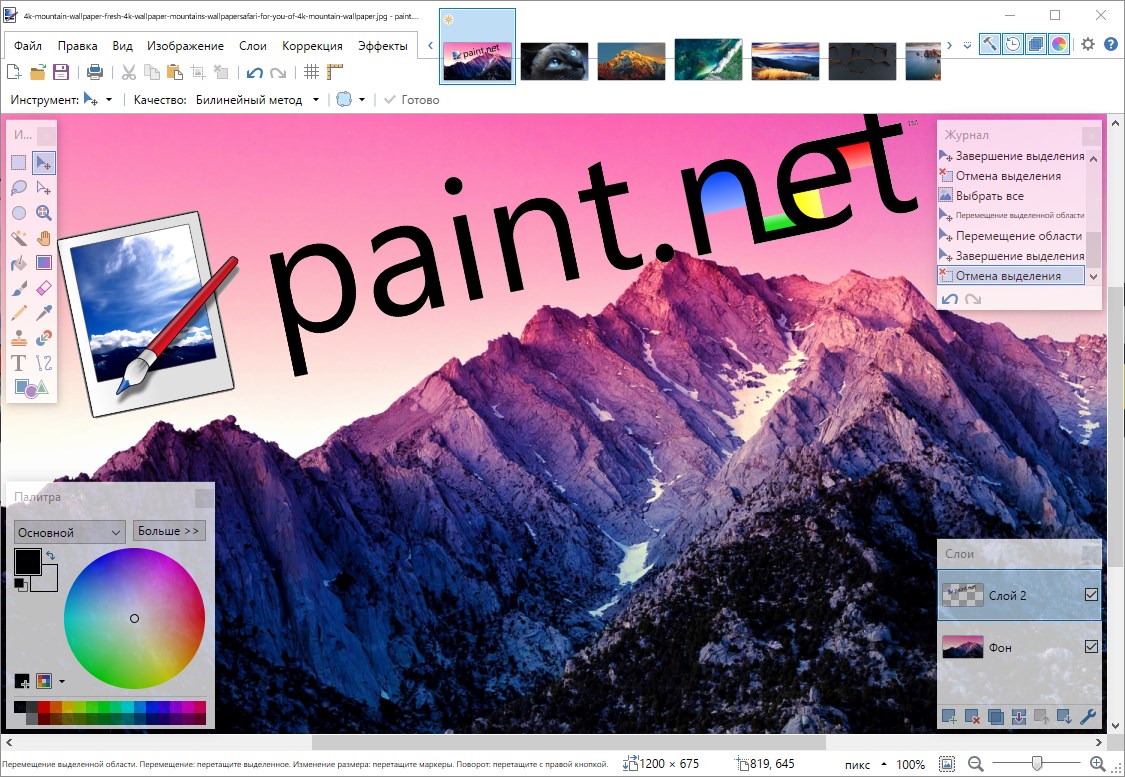
Task: Open the Коррекция menu
Action: click(312, 45)
